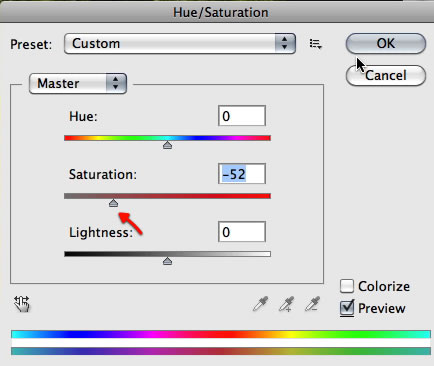Open the Preset Custom dropdown
The width and height of the screenshot is (434, 366).
pyautogui.click(x=180, y=43)
